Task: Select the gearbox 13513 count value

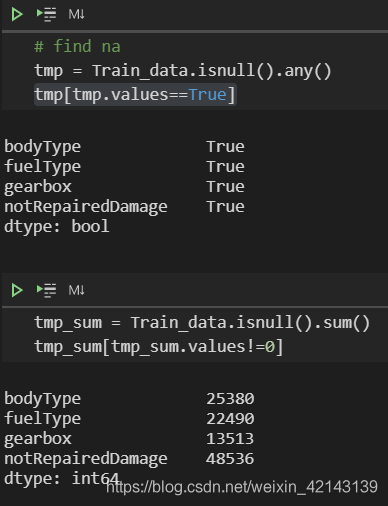Action: 230,439
